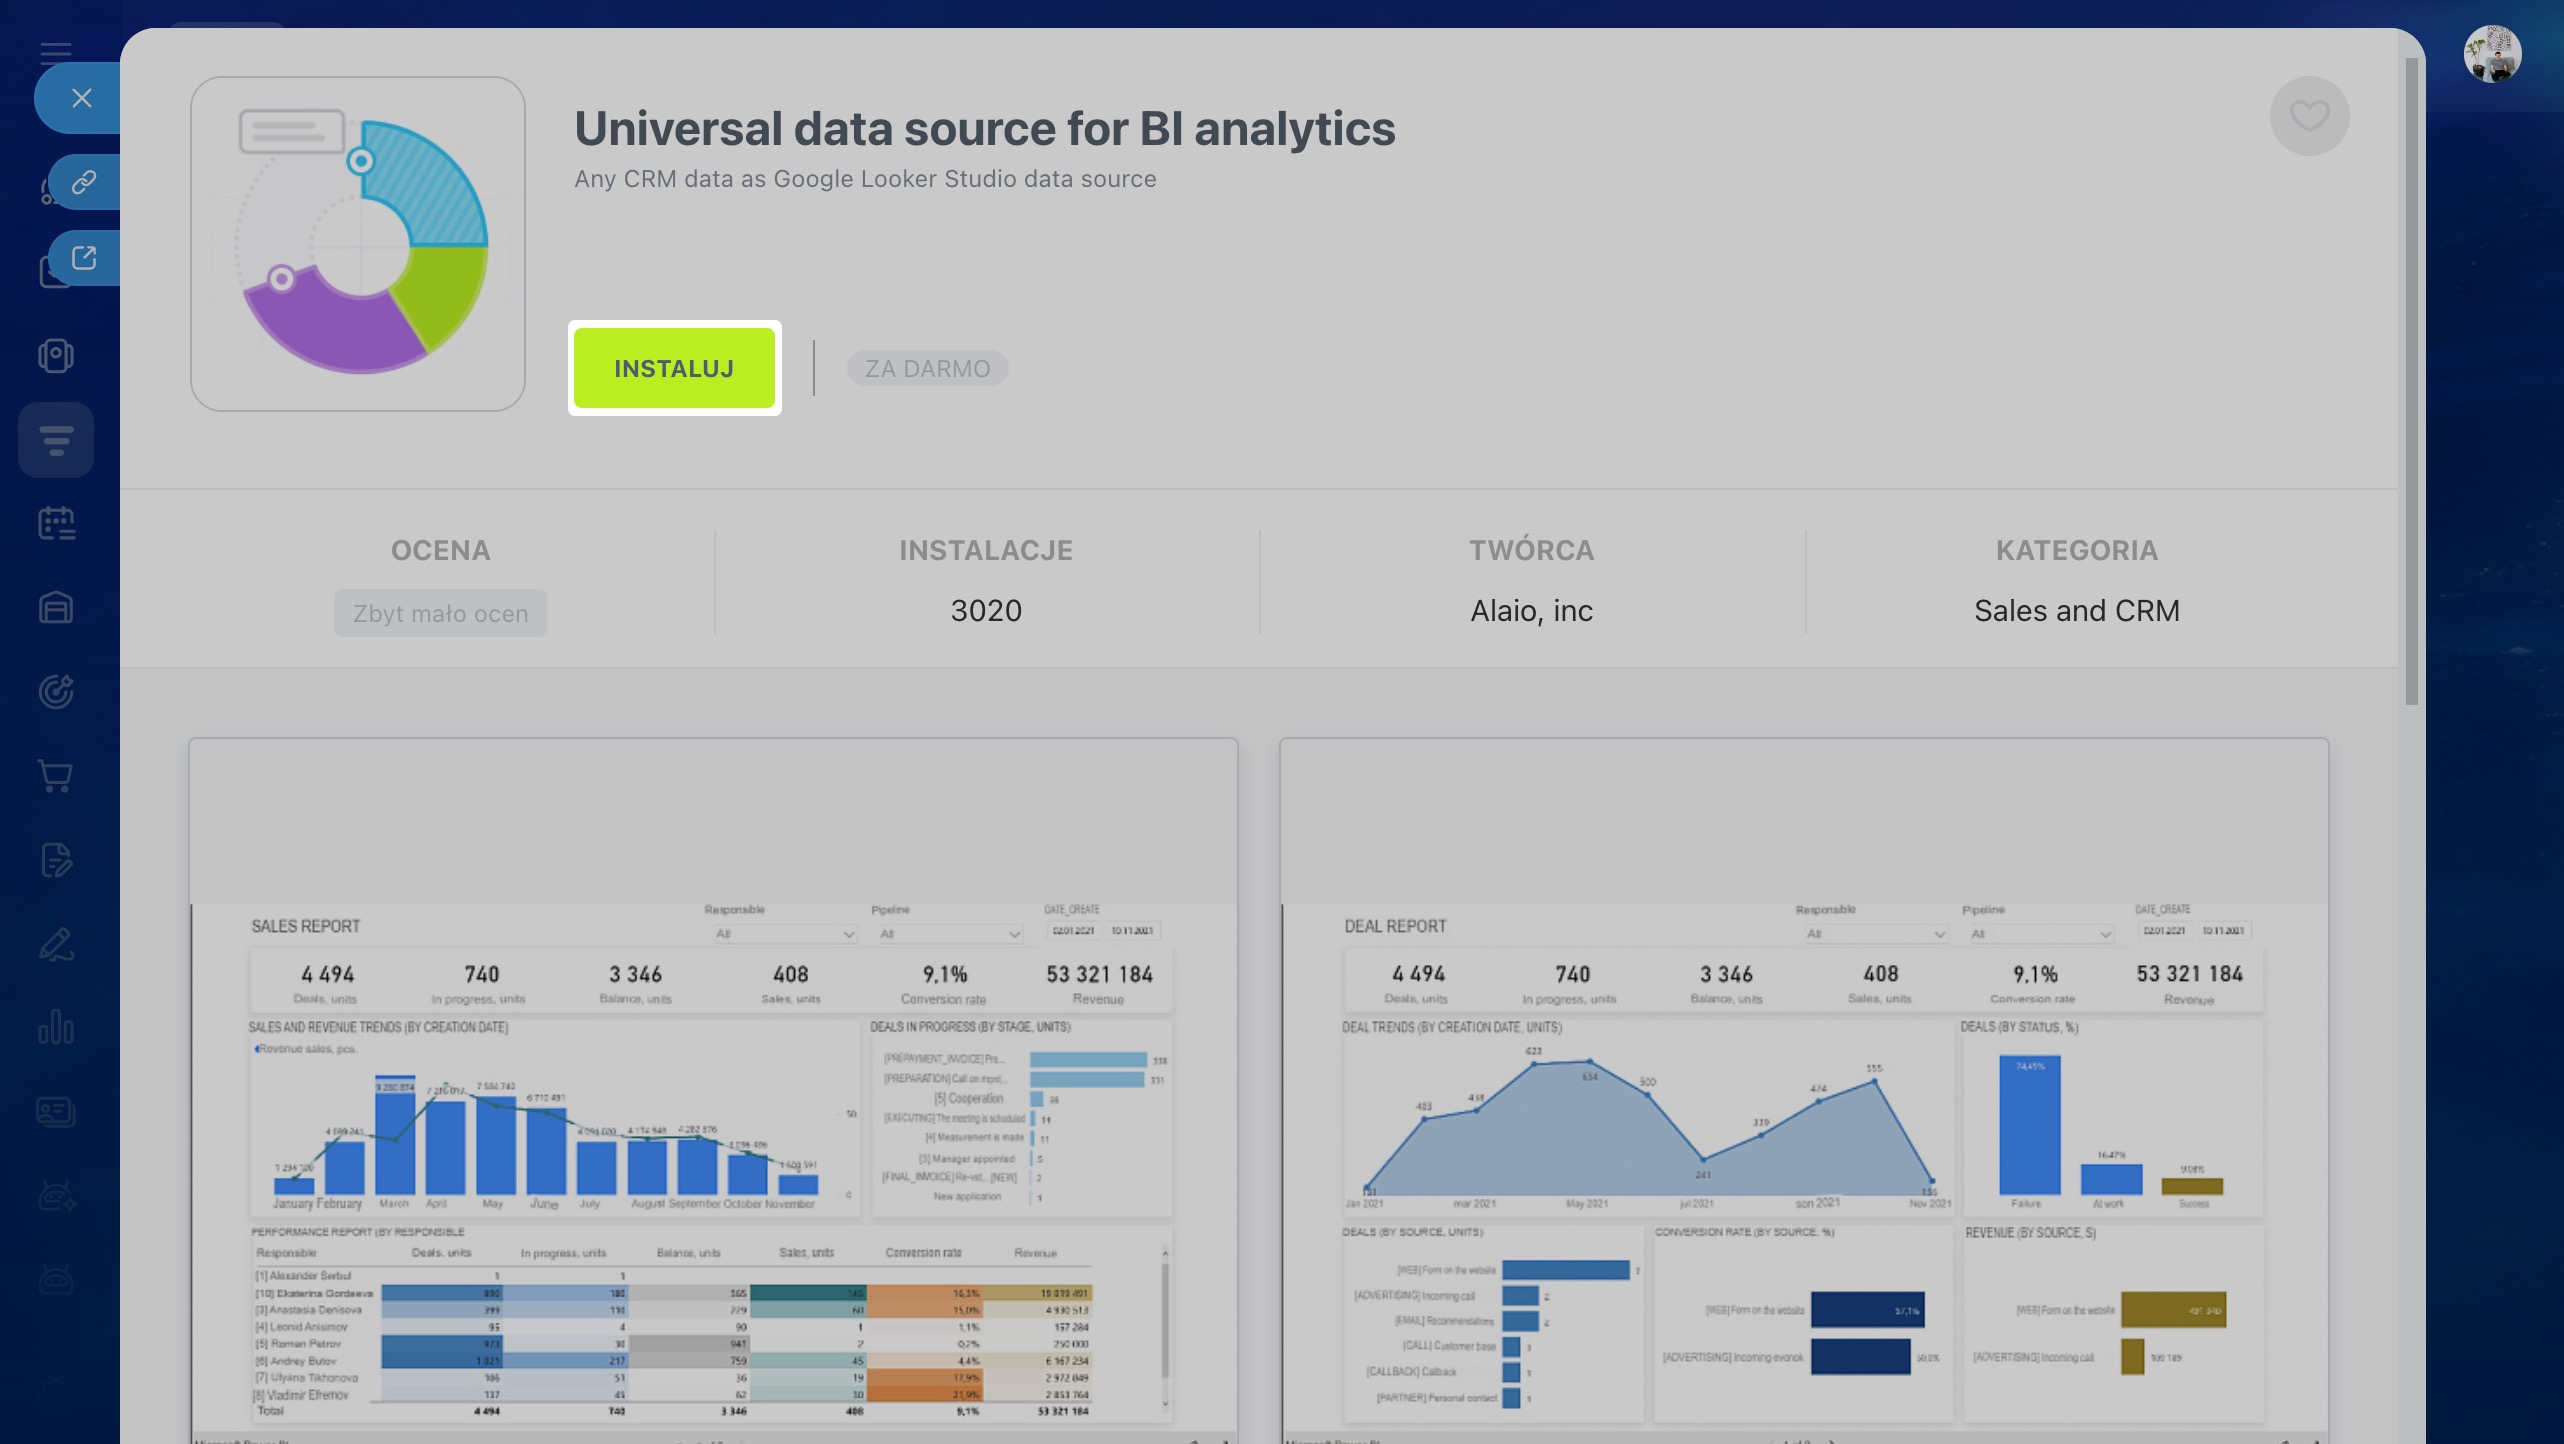Open the page in a new window icon
The image size is (2564, 1444).
pos(84,258)
